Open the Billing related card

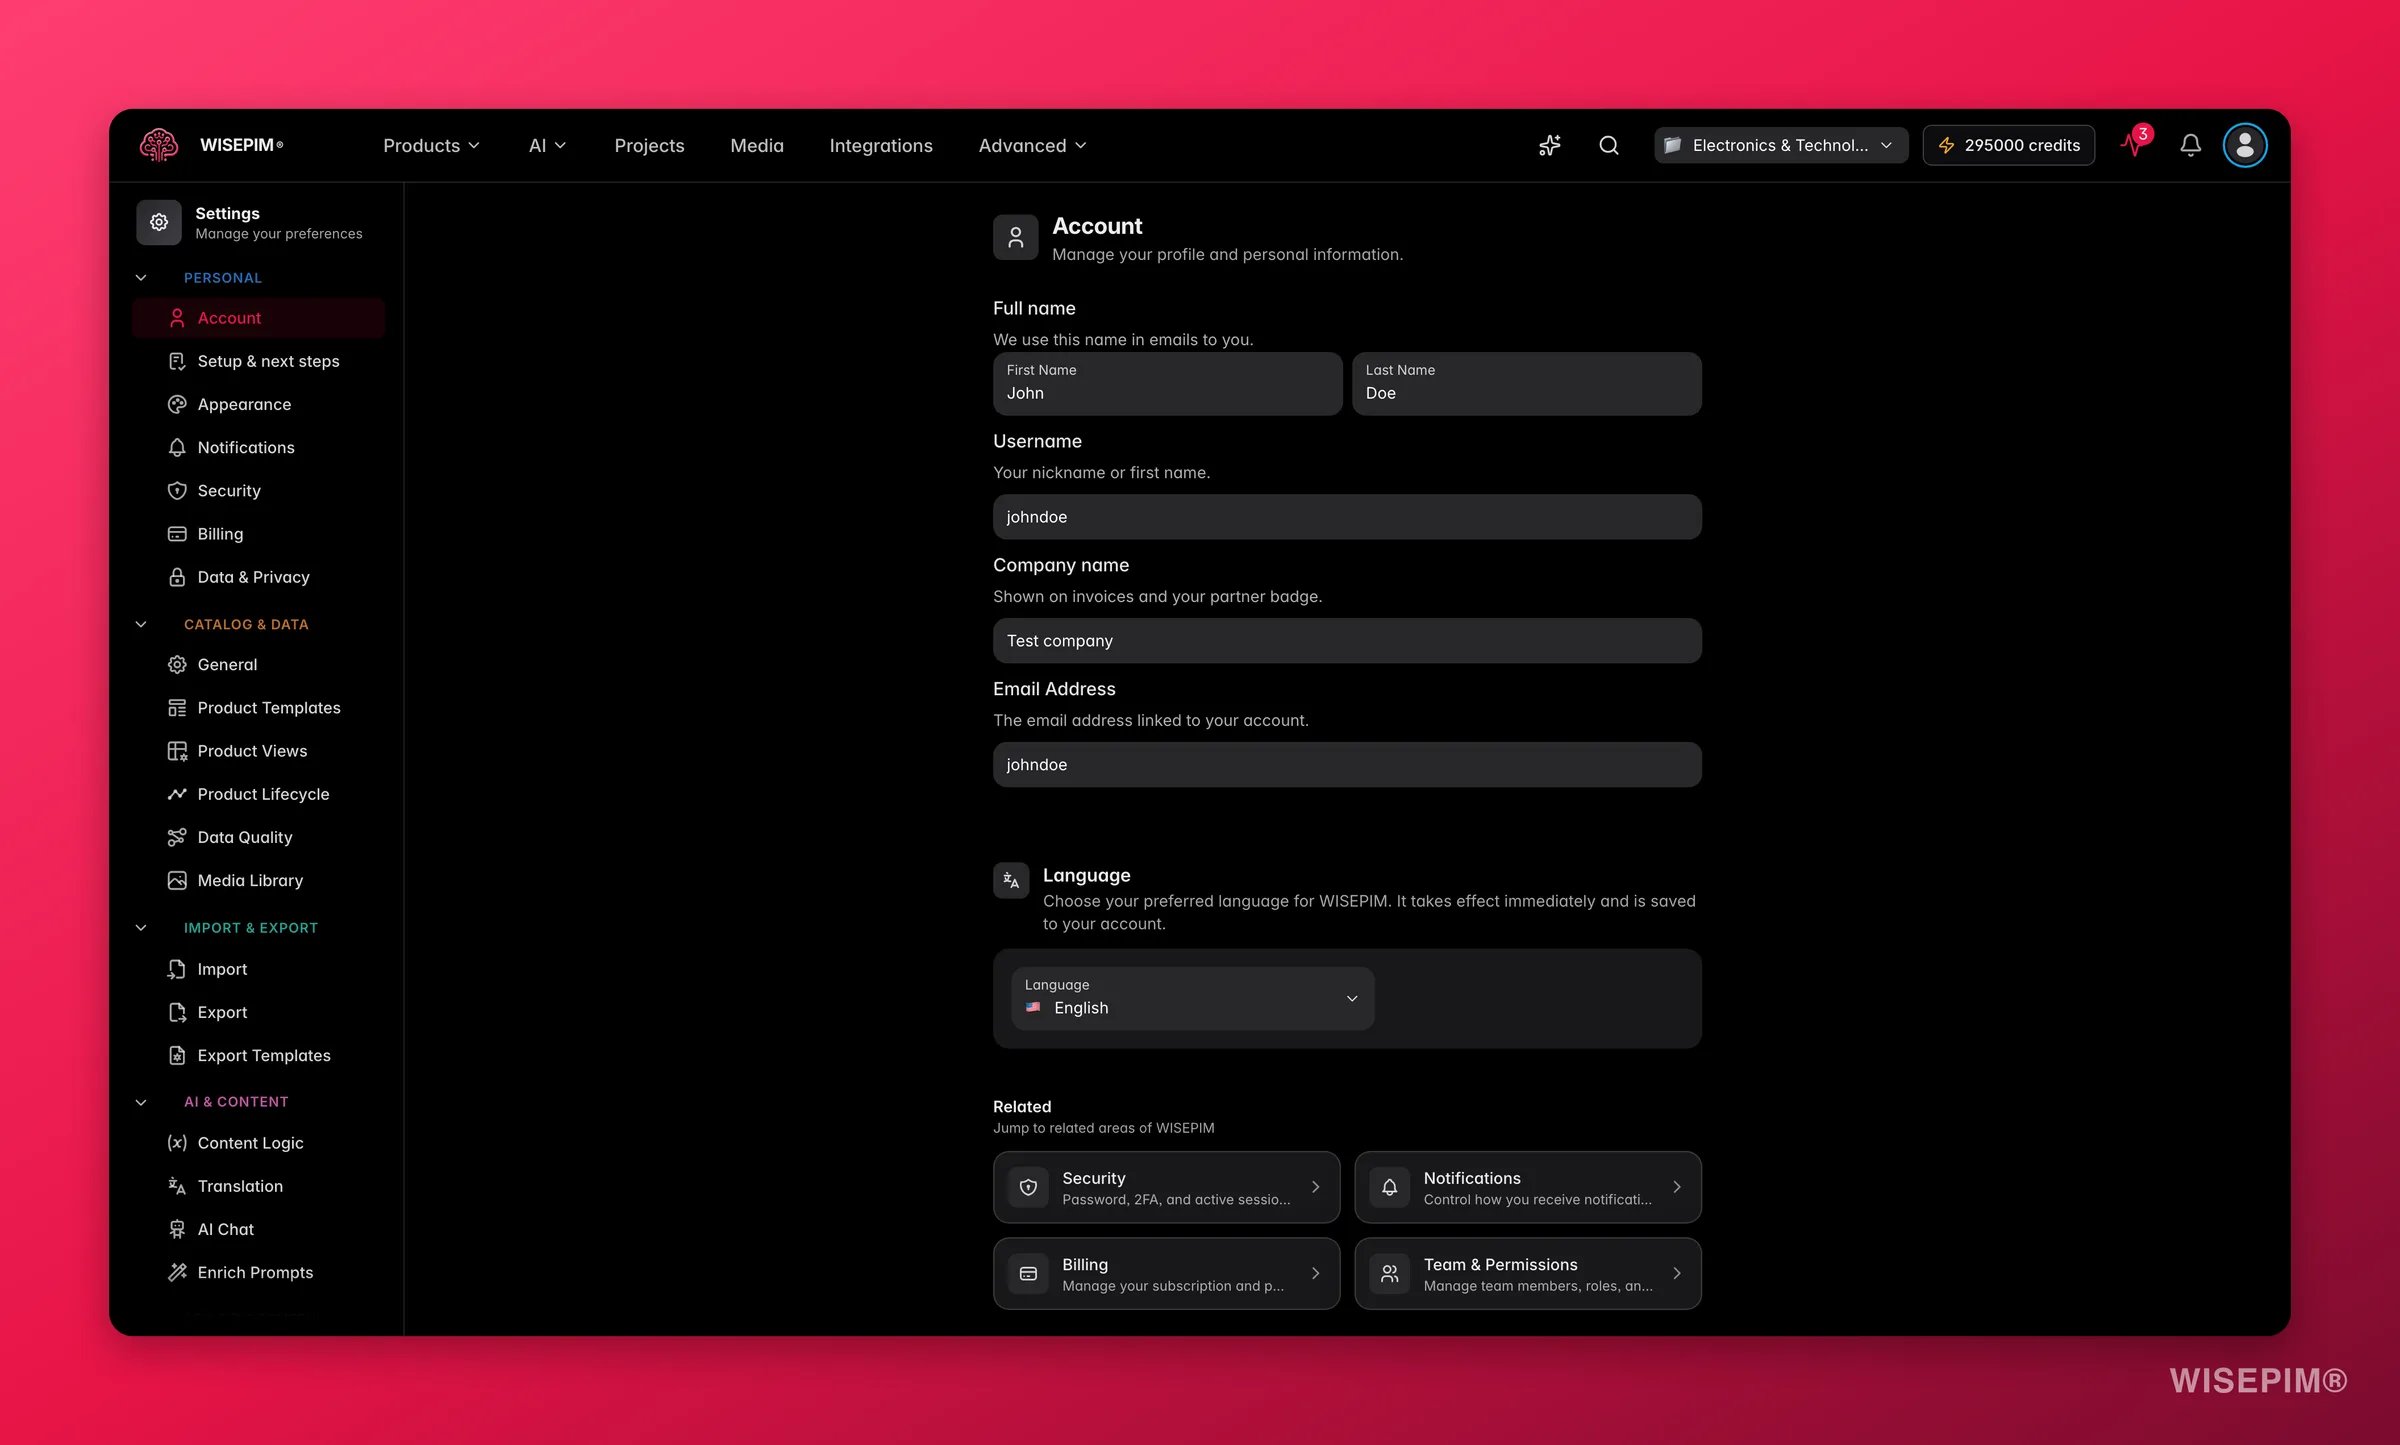pyautogui.click(x=1166, y=1273)
